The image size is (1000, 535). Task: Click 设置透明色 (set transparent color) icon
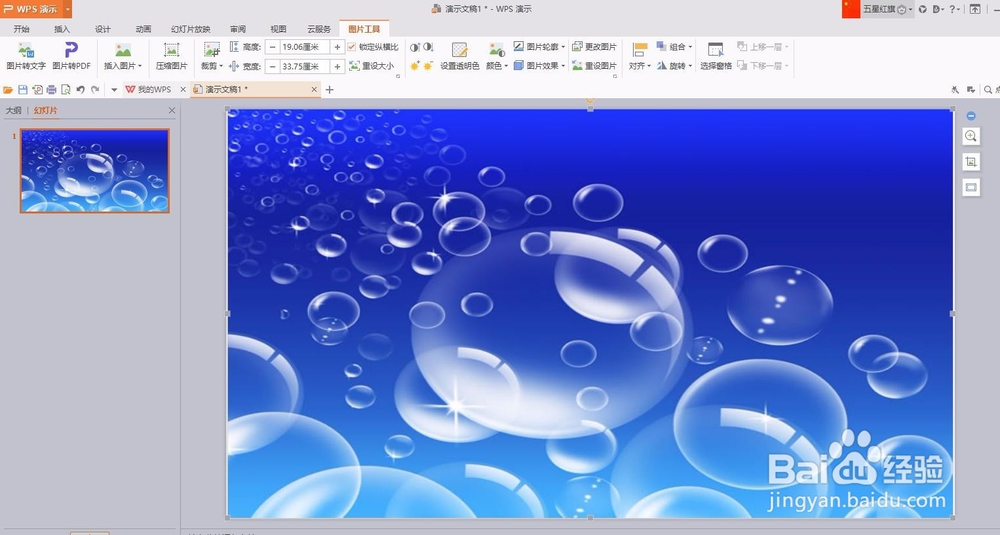pyautogui.click(x=459, y=50)
